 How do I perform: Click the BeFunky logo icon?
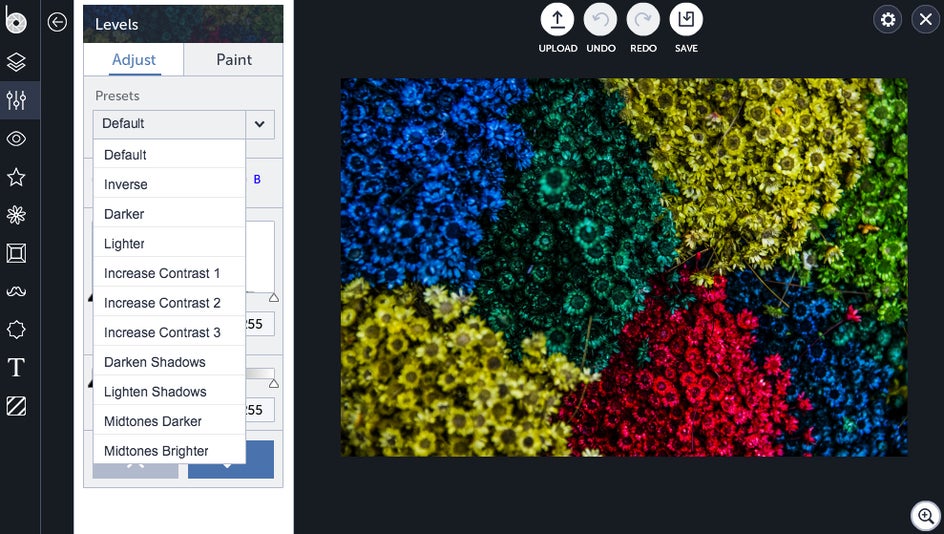pos(16,20)
